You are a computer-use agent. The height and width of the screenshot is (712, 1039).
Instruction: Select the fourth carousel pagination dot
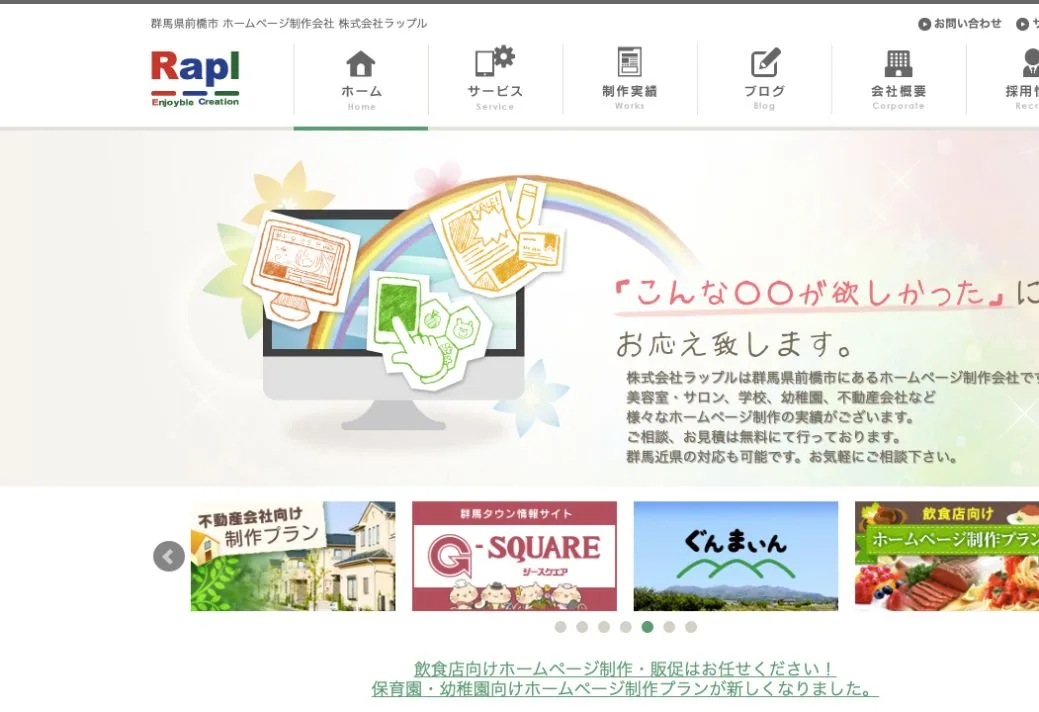click(626, 627)
